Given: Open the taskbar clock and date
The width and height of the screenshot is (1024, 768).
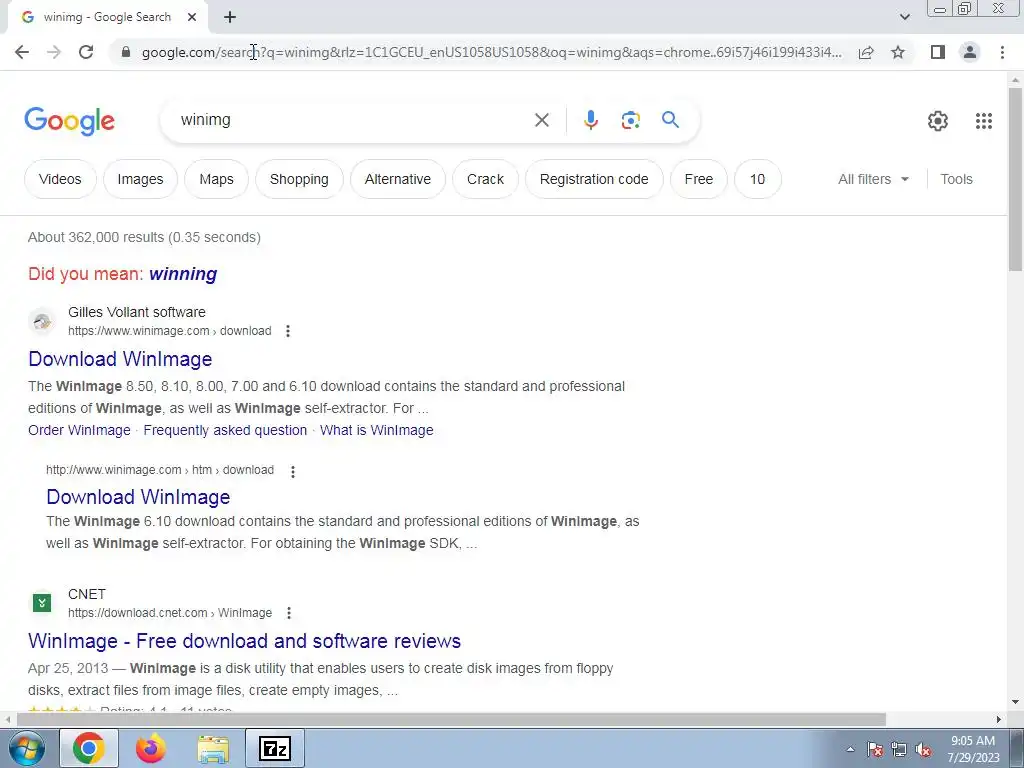Looking at the screenshot, I should point(973,749).
